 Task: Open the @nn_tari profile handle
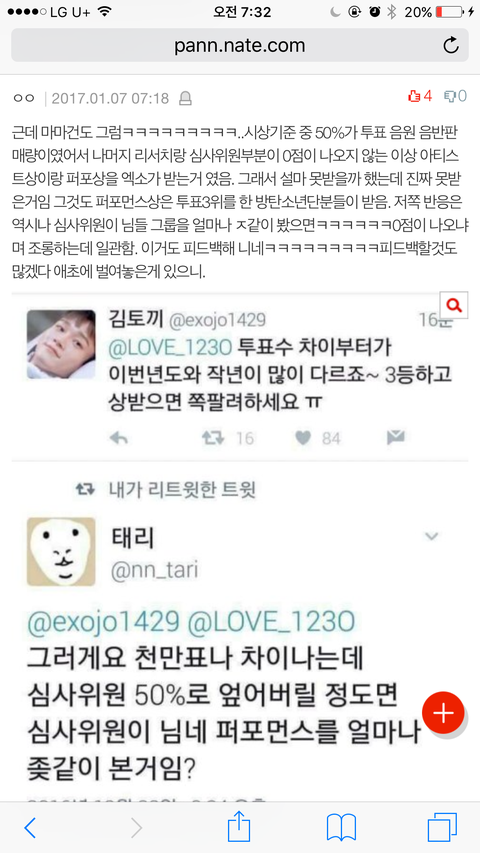(155, 570)
